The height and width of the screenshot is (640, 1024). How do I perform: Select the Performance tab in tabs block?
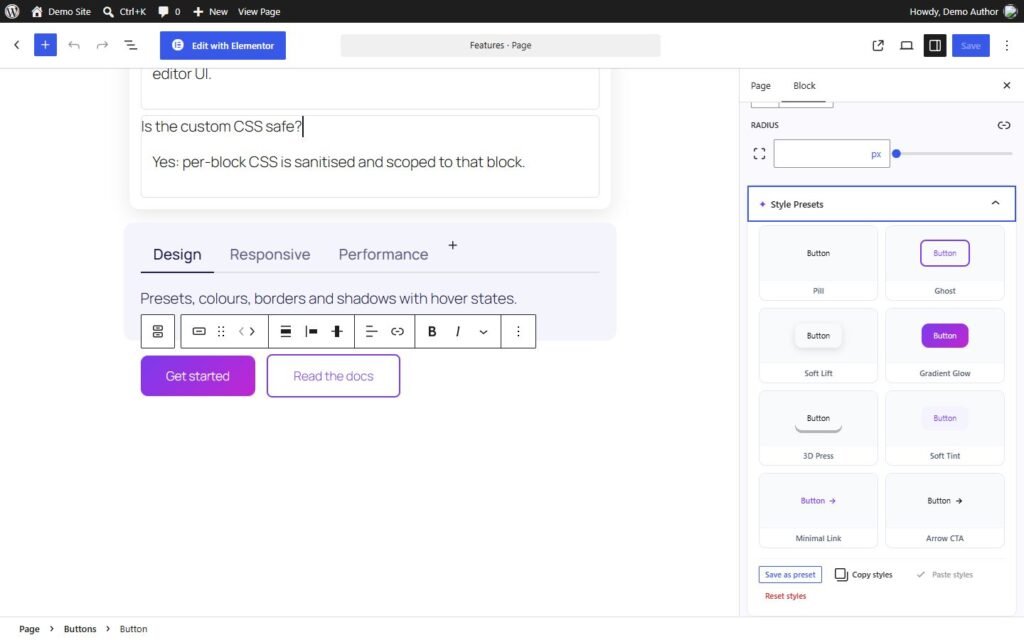383,254
